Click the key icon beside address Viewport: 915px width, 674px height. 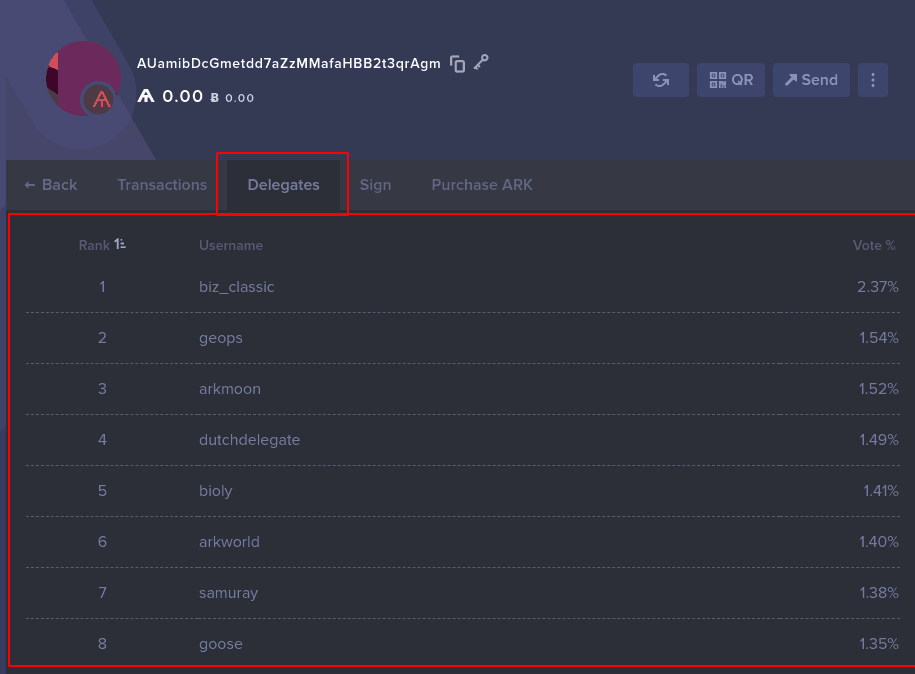coord(481,62)
